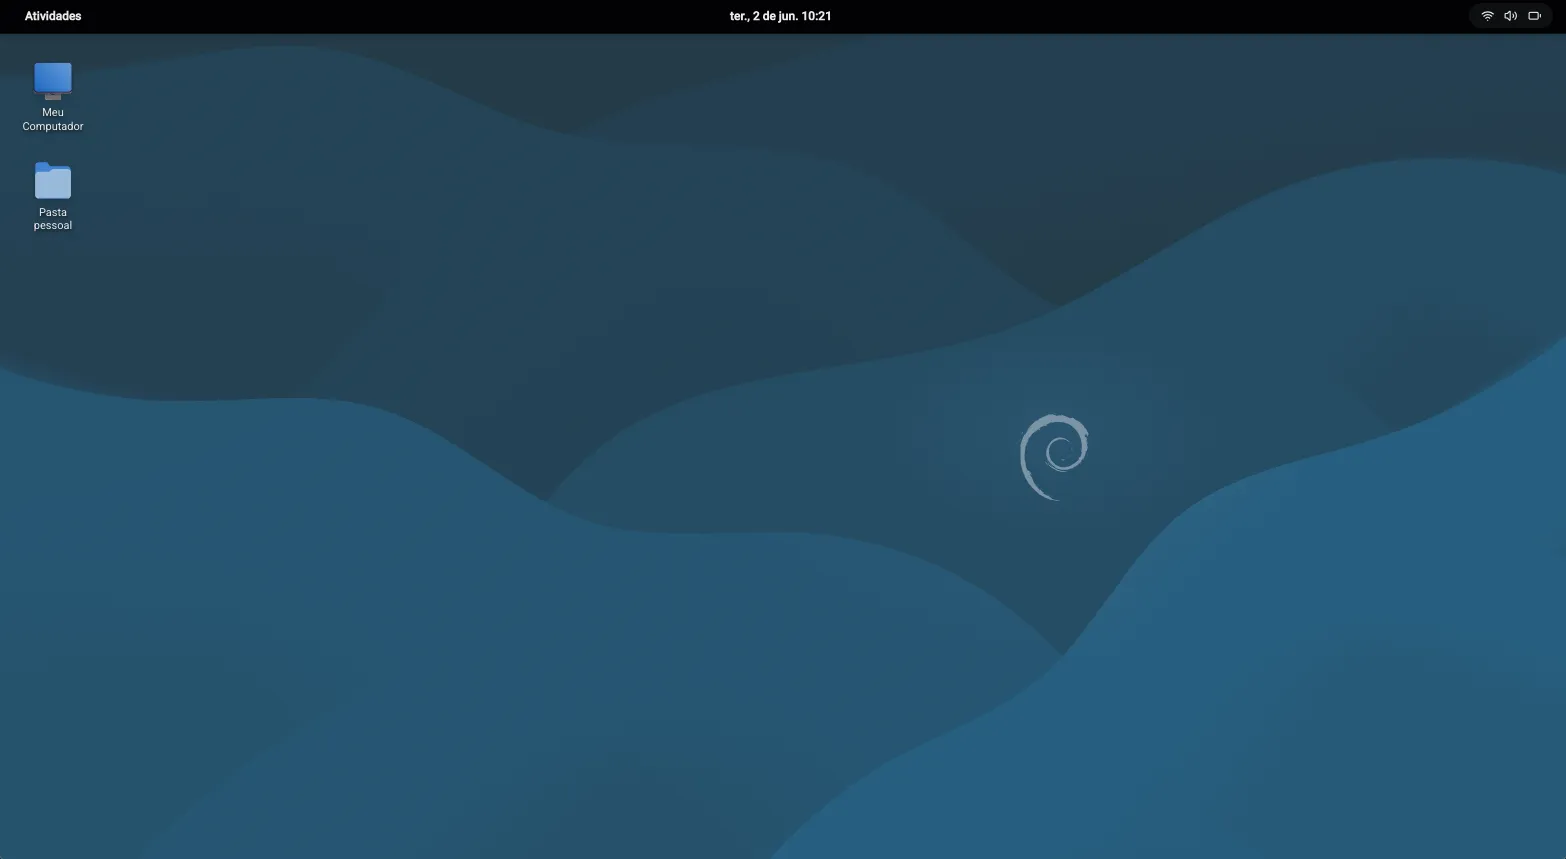Image resolution: width=1566 pixels, height=859 pixels.
Task: Click the Wi-Fi icon in the top bar
Action: pyautogui.click(x=1487, y=16)
